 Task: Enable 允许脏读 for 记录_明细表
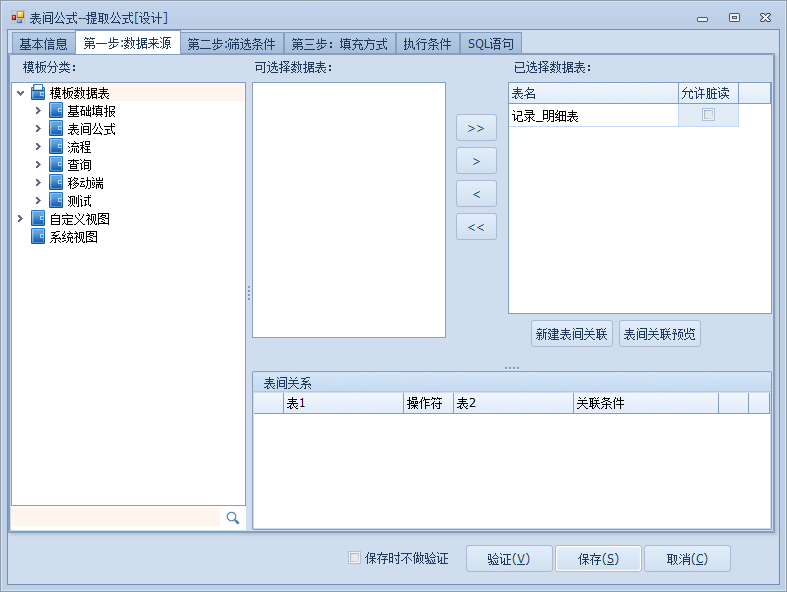[x=708, y=115]
